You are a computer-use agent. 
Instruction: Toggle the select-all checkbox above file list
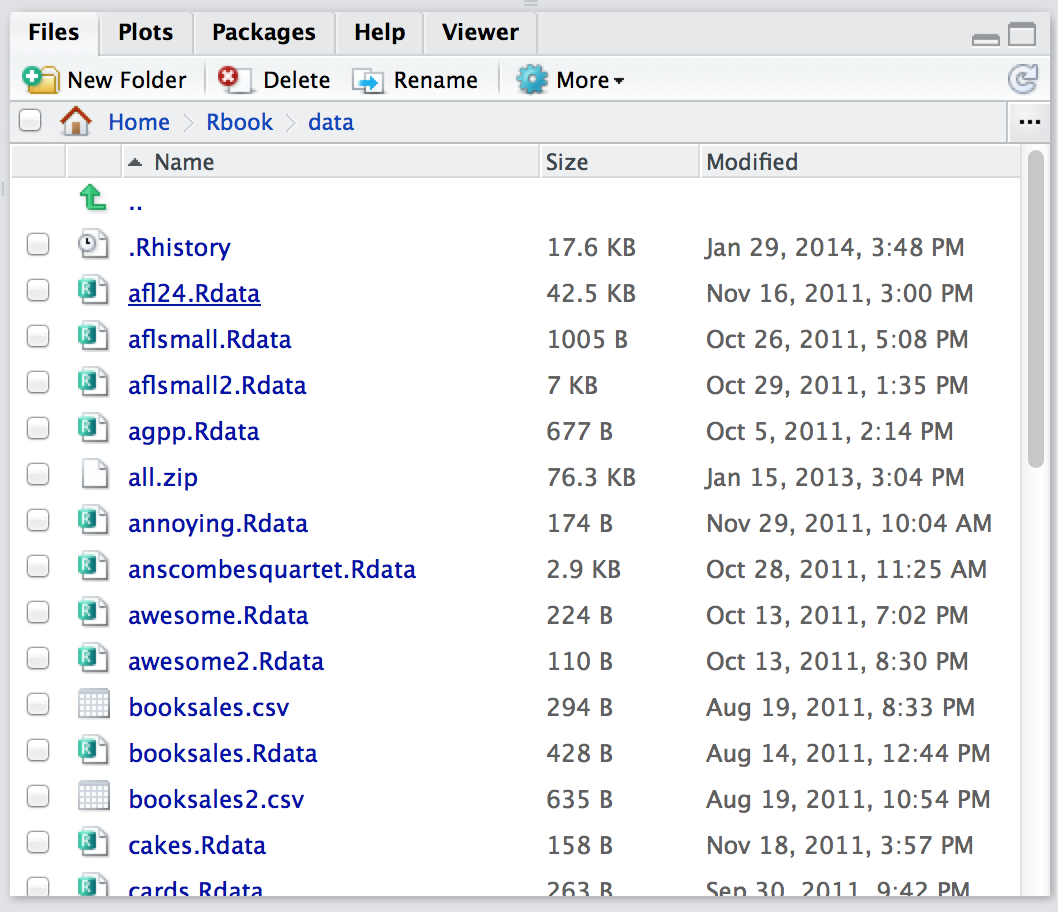30,120
